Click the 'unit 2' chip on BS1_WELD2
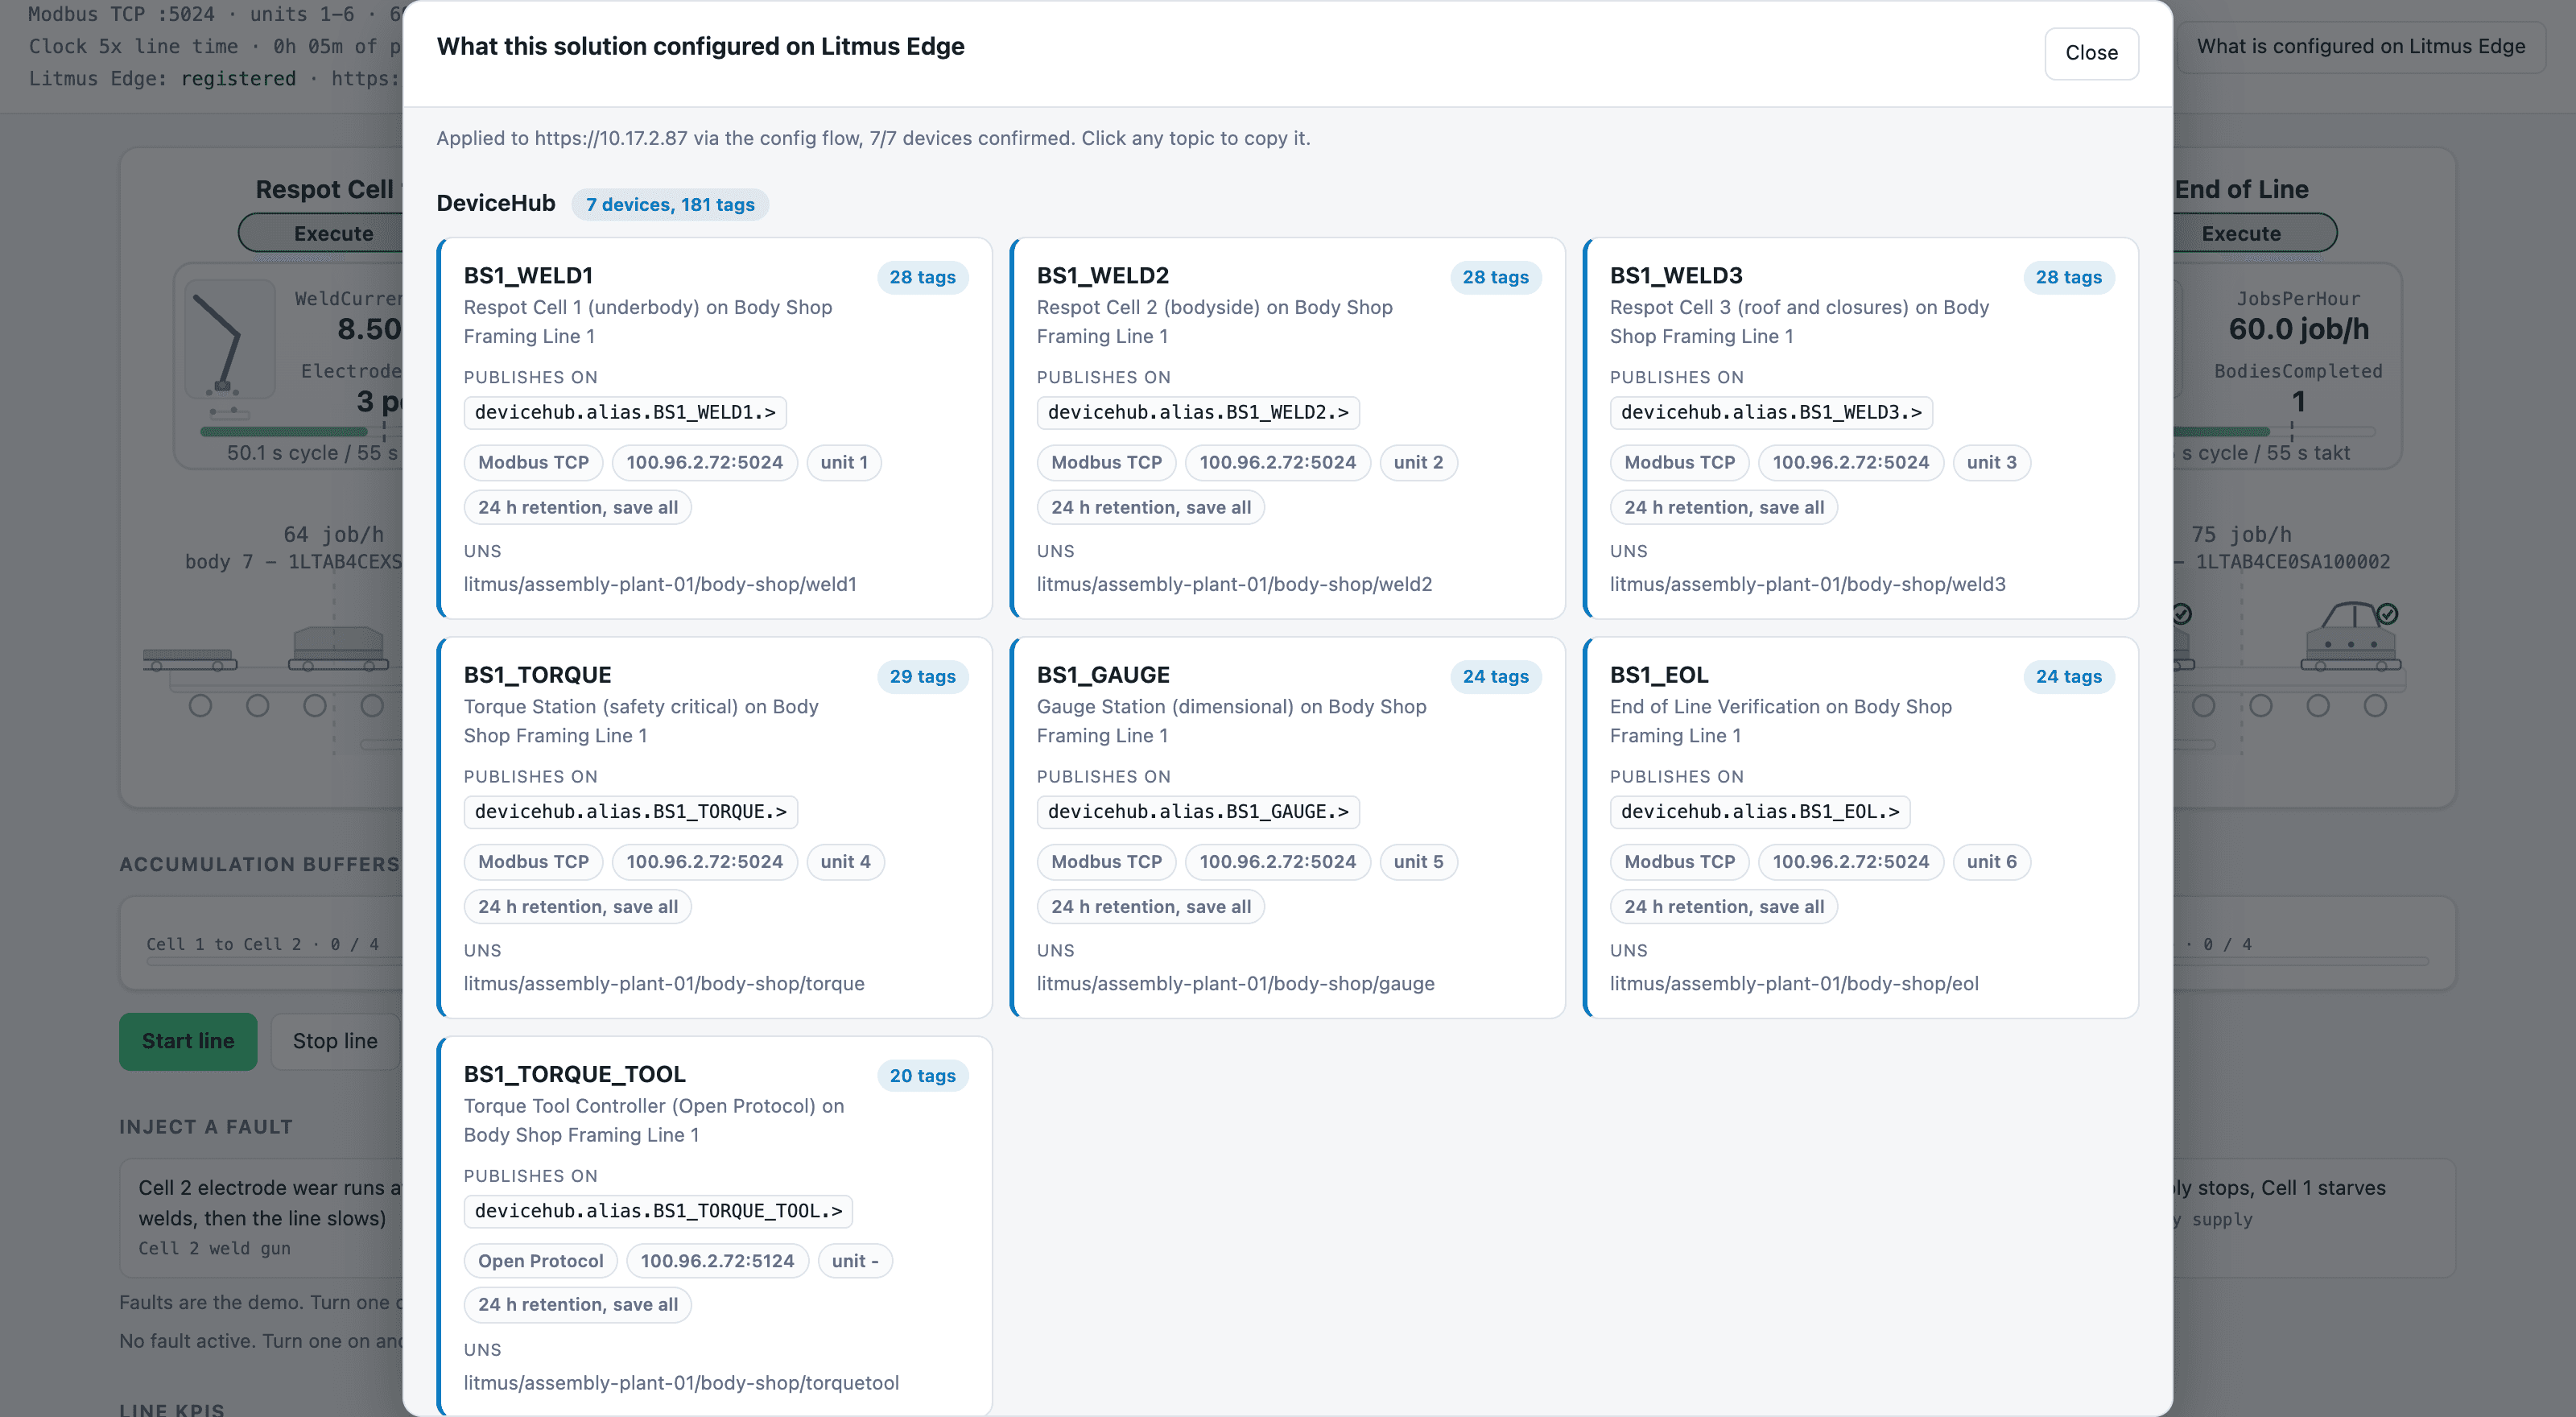2576x1417 pixels. pyautogui.click(x=1418, y=462)
